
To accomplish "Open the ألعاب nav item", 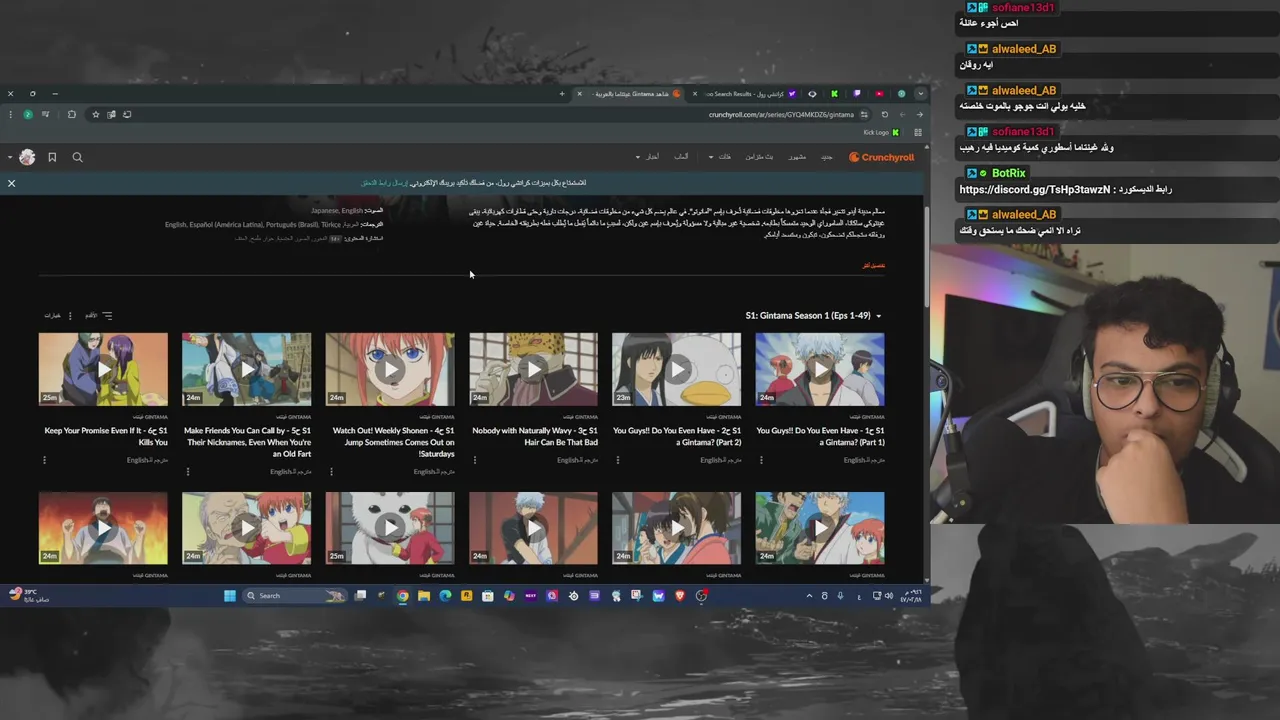I will pyautogui.click(x=681, y=157).
